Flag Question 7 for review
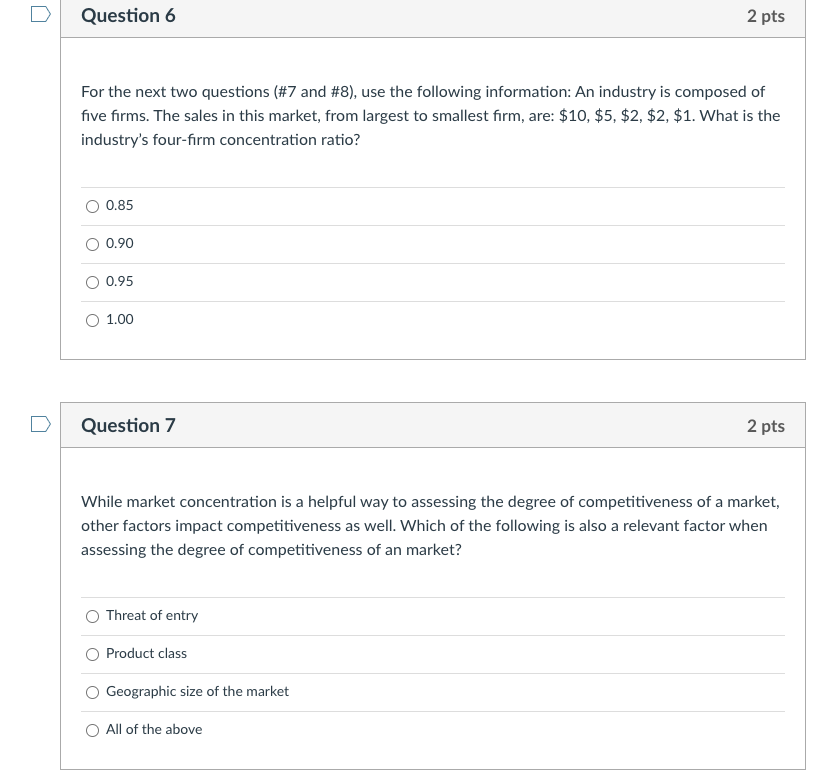 click(38, 423)
